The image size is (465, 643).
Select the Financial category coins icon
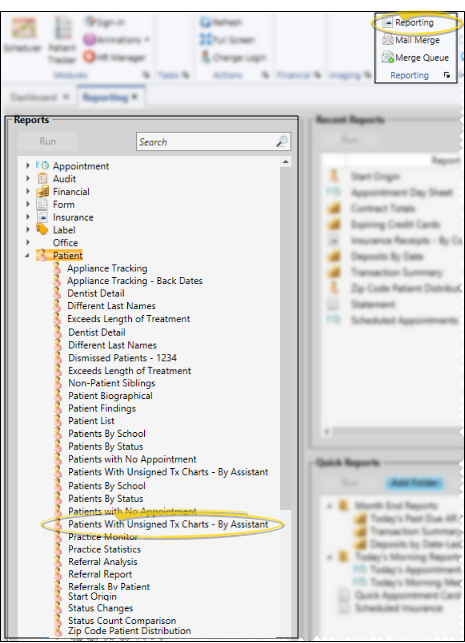pyautogui.click(x=42, y=192)
